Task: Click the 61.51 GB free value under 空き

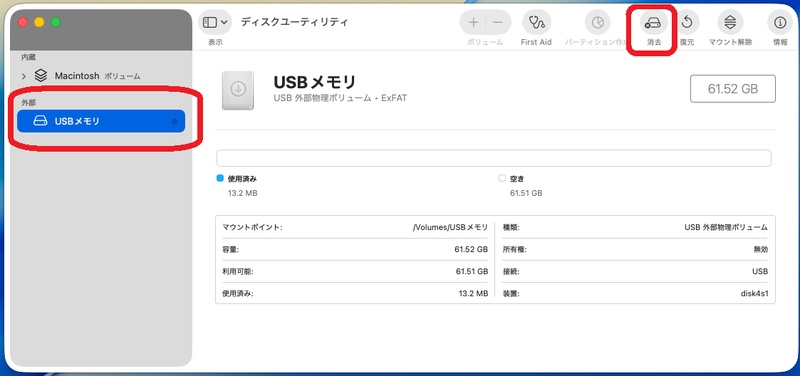Action: tap(526, 193)
